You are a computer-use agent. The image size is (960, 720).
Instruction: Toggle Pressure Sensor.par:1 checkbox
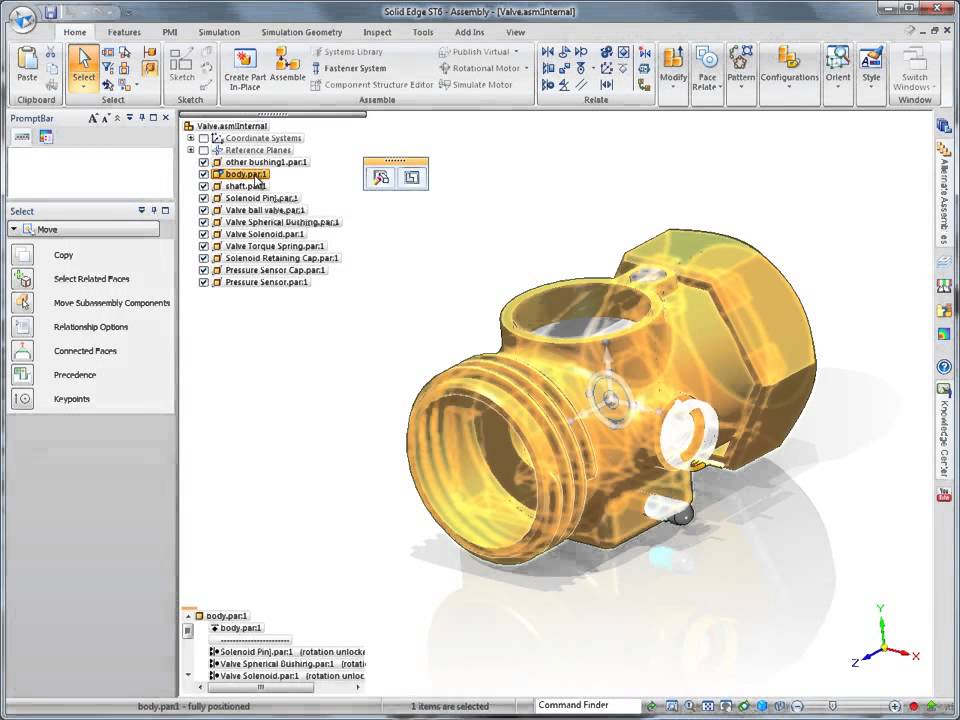[x=204, y=282]
